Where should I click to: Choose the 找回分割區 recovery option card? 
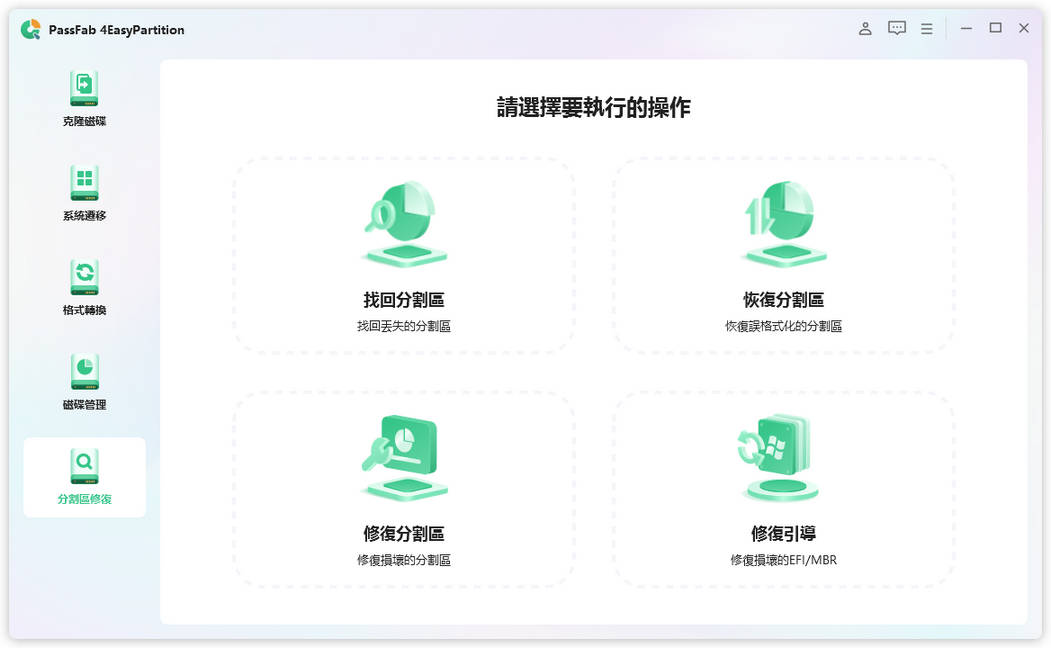coord(403,255)
